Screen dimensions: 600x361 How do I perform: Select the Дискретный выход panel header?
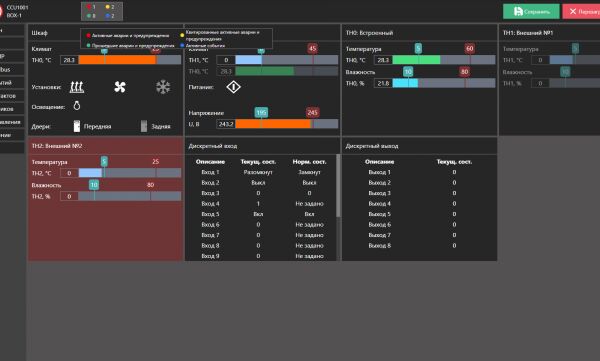tap(420, 146)
